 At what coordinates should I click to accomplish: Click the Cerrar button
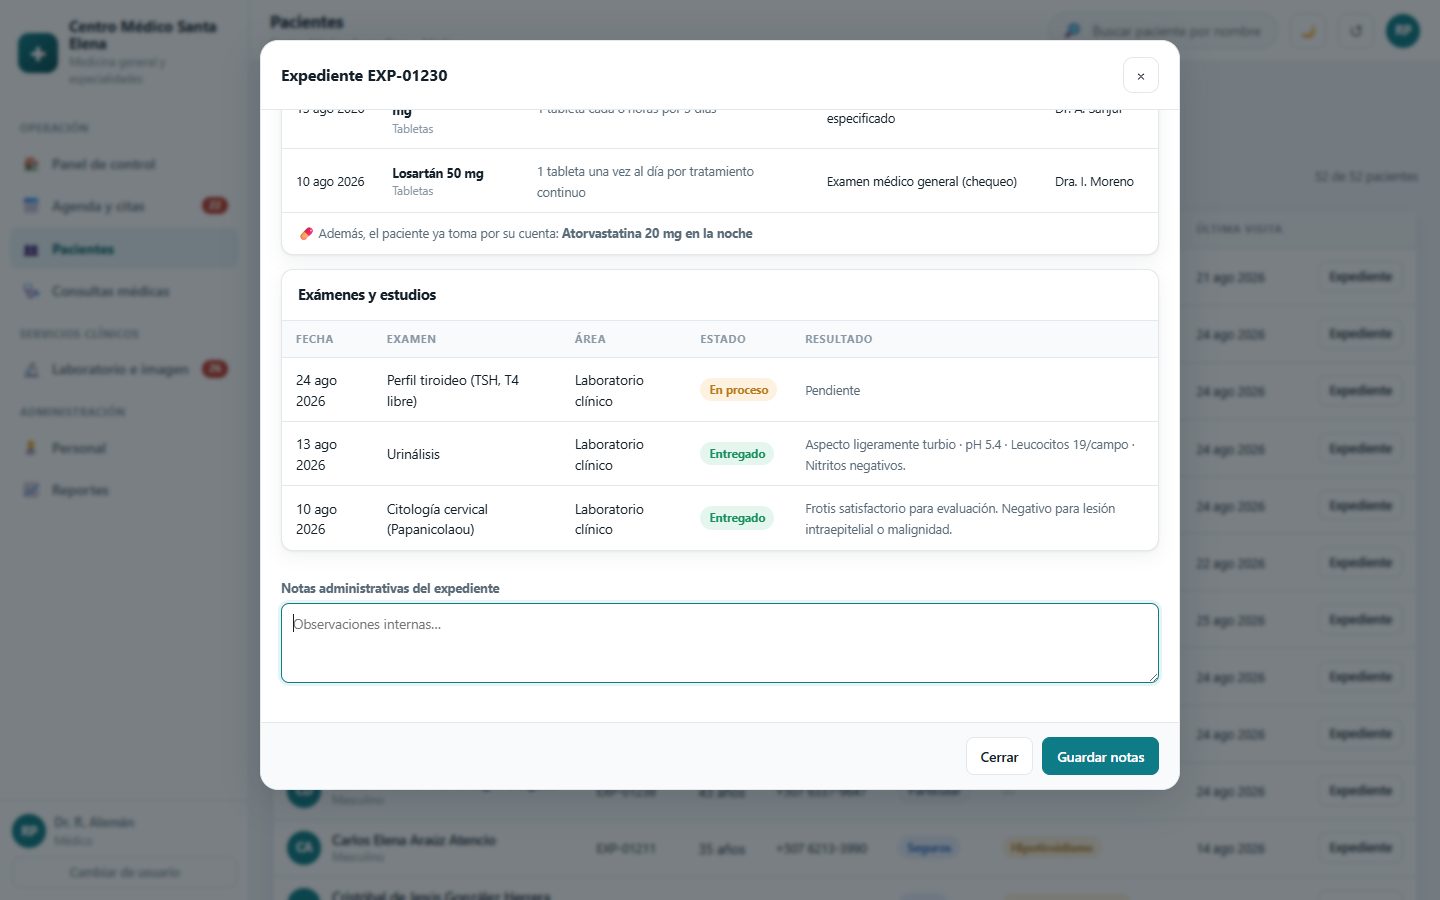point(999,757)
